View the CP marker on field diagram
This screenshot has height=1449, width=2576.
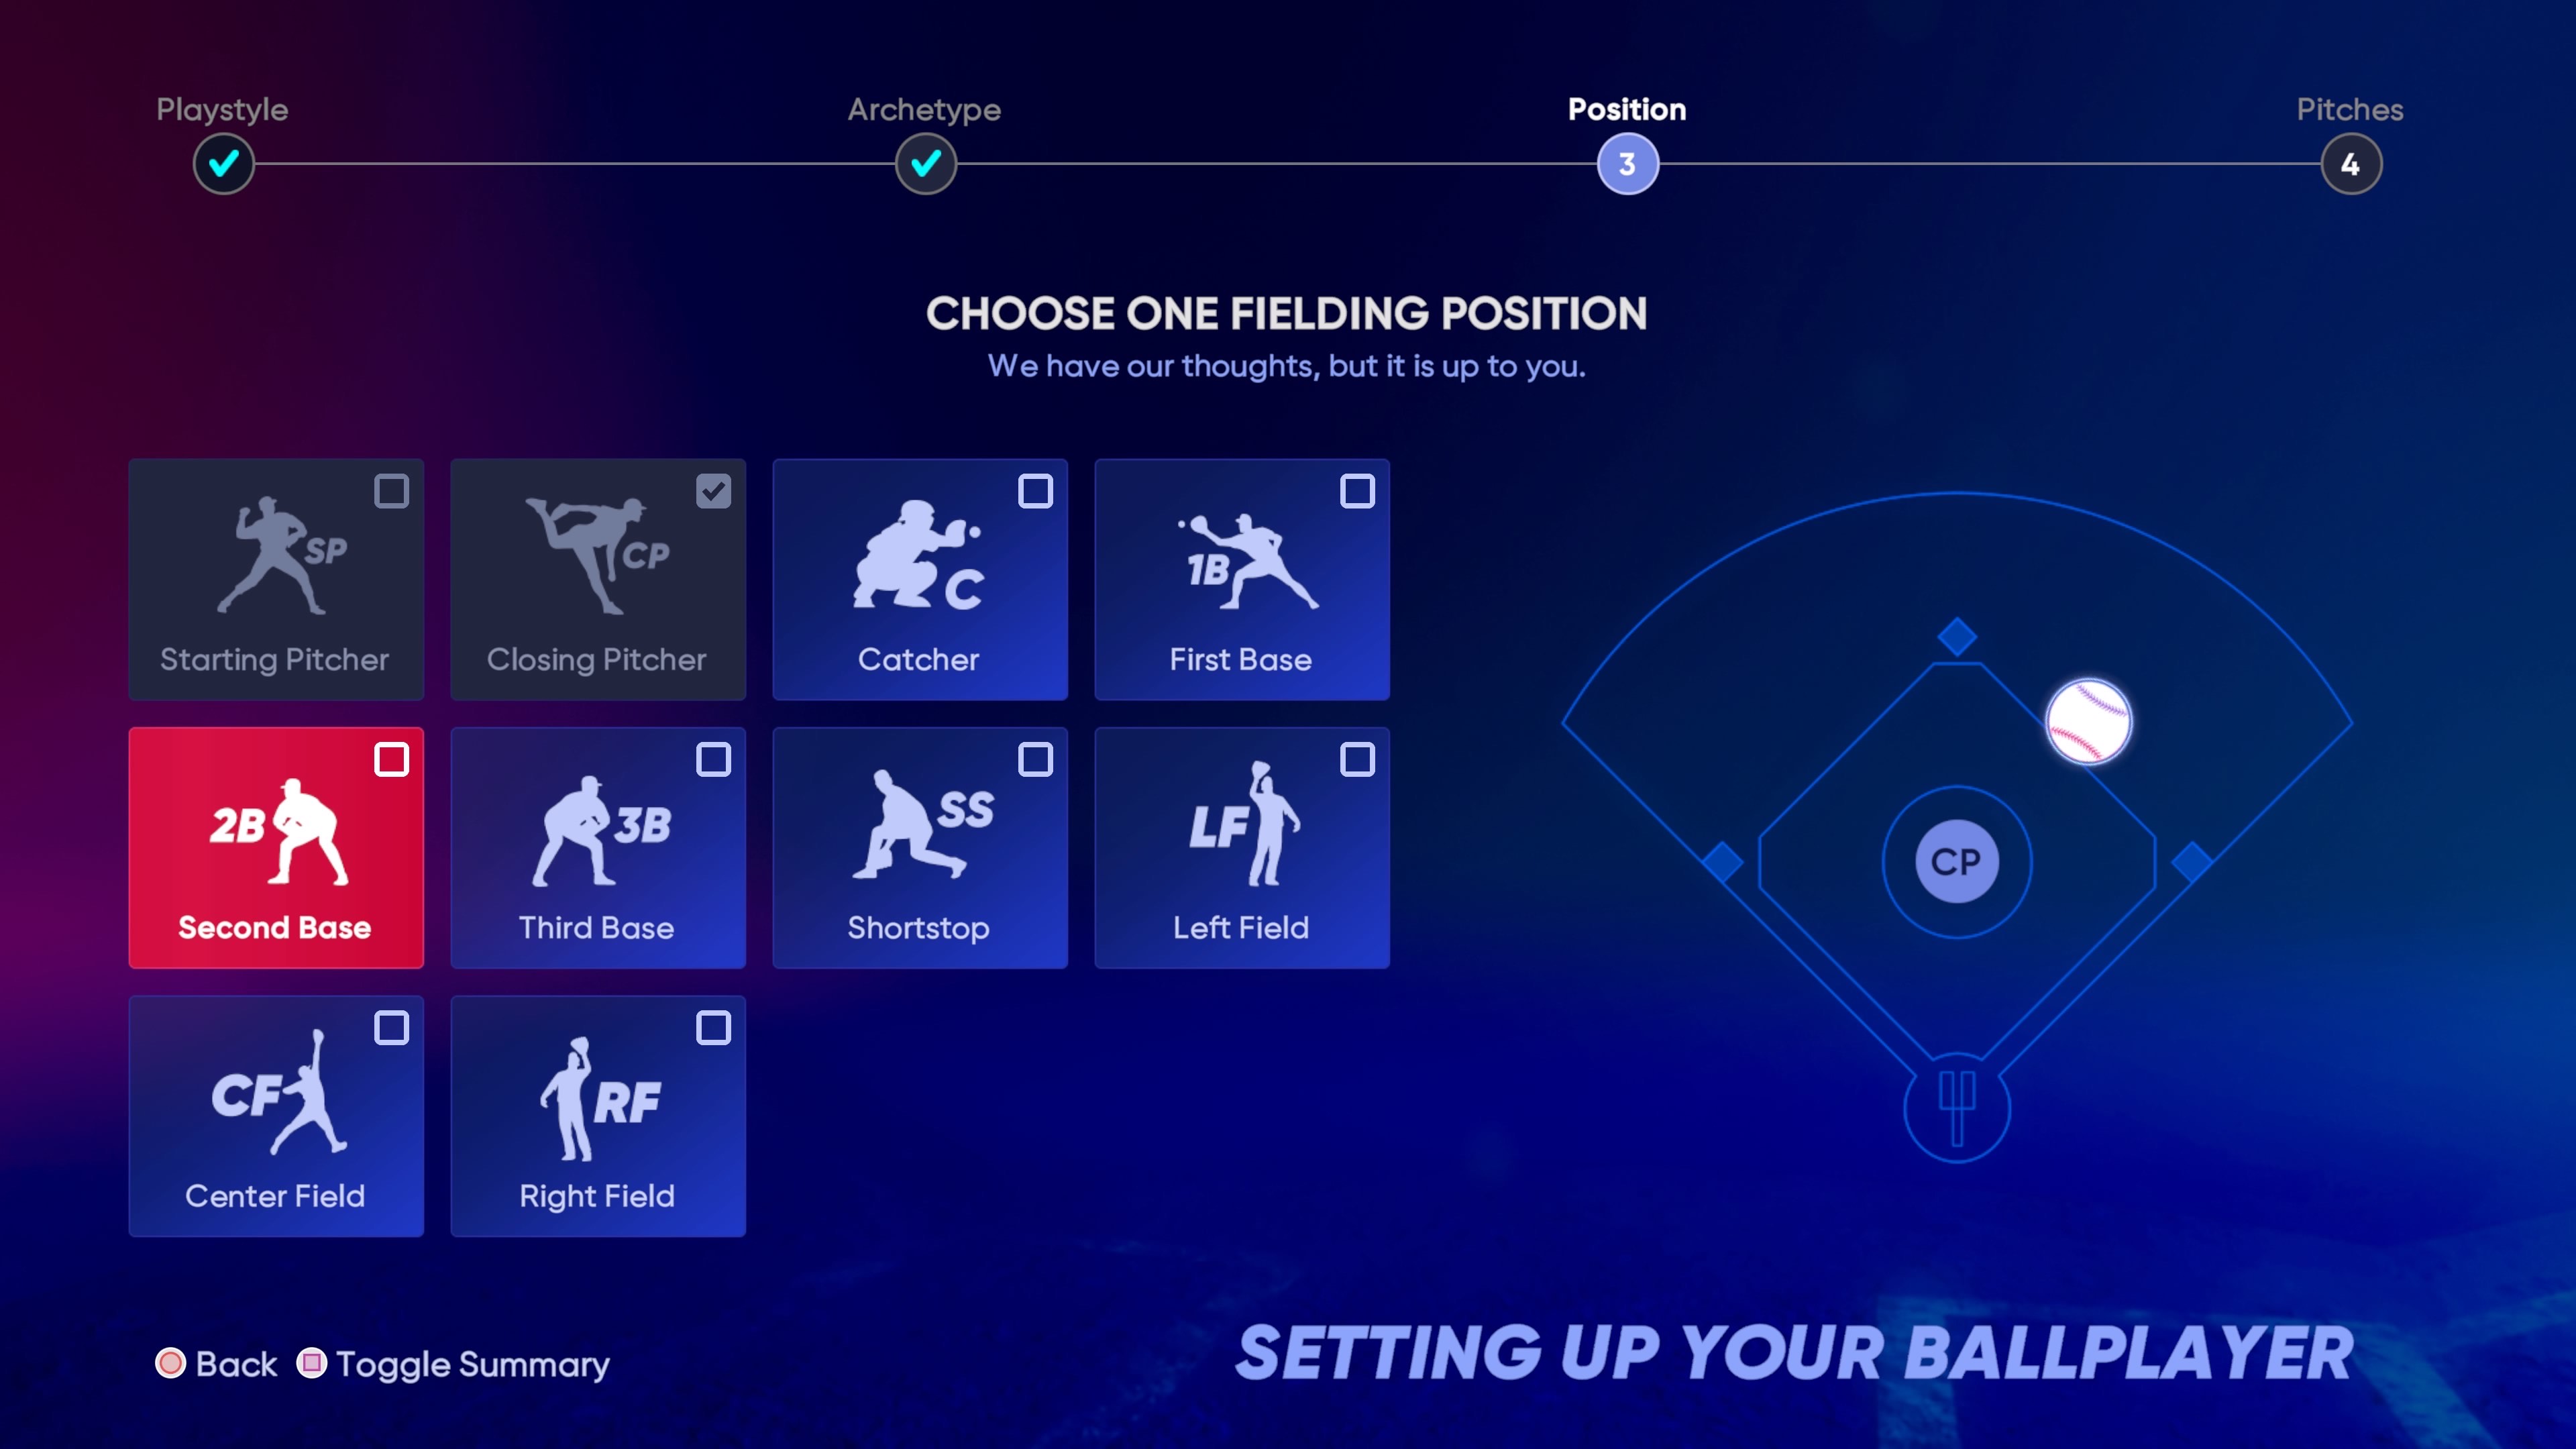pos(1953,861)
